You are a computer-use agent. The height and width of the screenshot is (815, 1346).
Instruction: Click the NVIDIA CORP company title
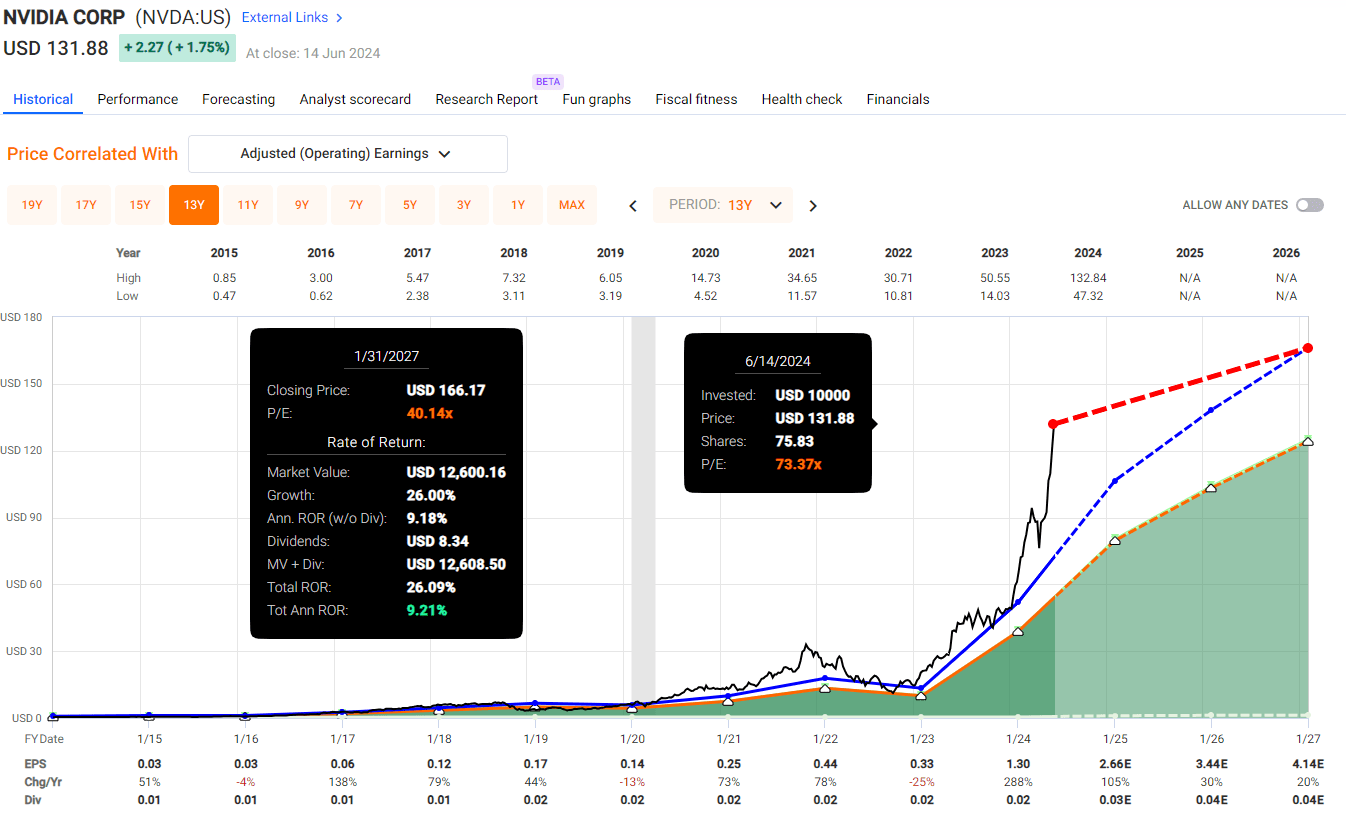pos(64,18)
